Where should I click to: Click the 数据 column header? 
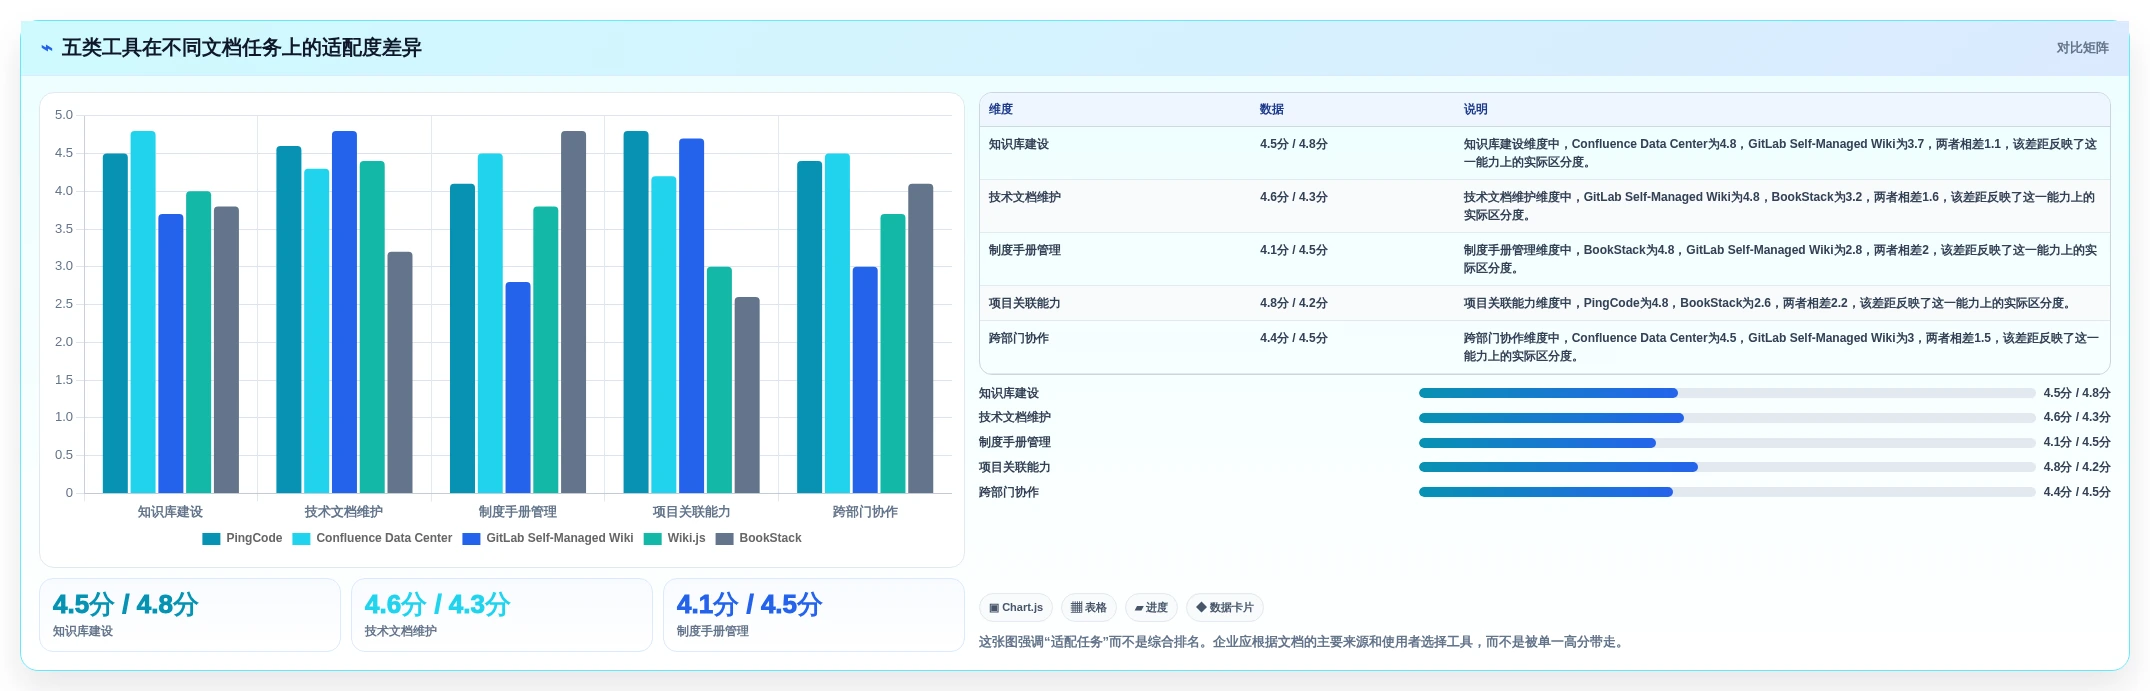pos(1272,109)
